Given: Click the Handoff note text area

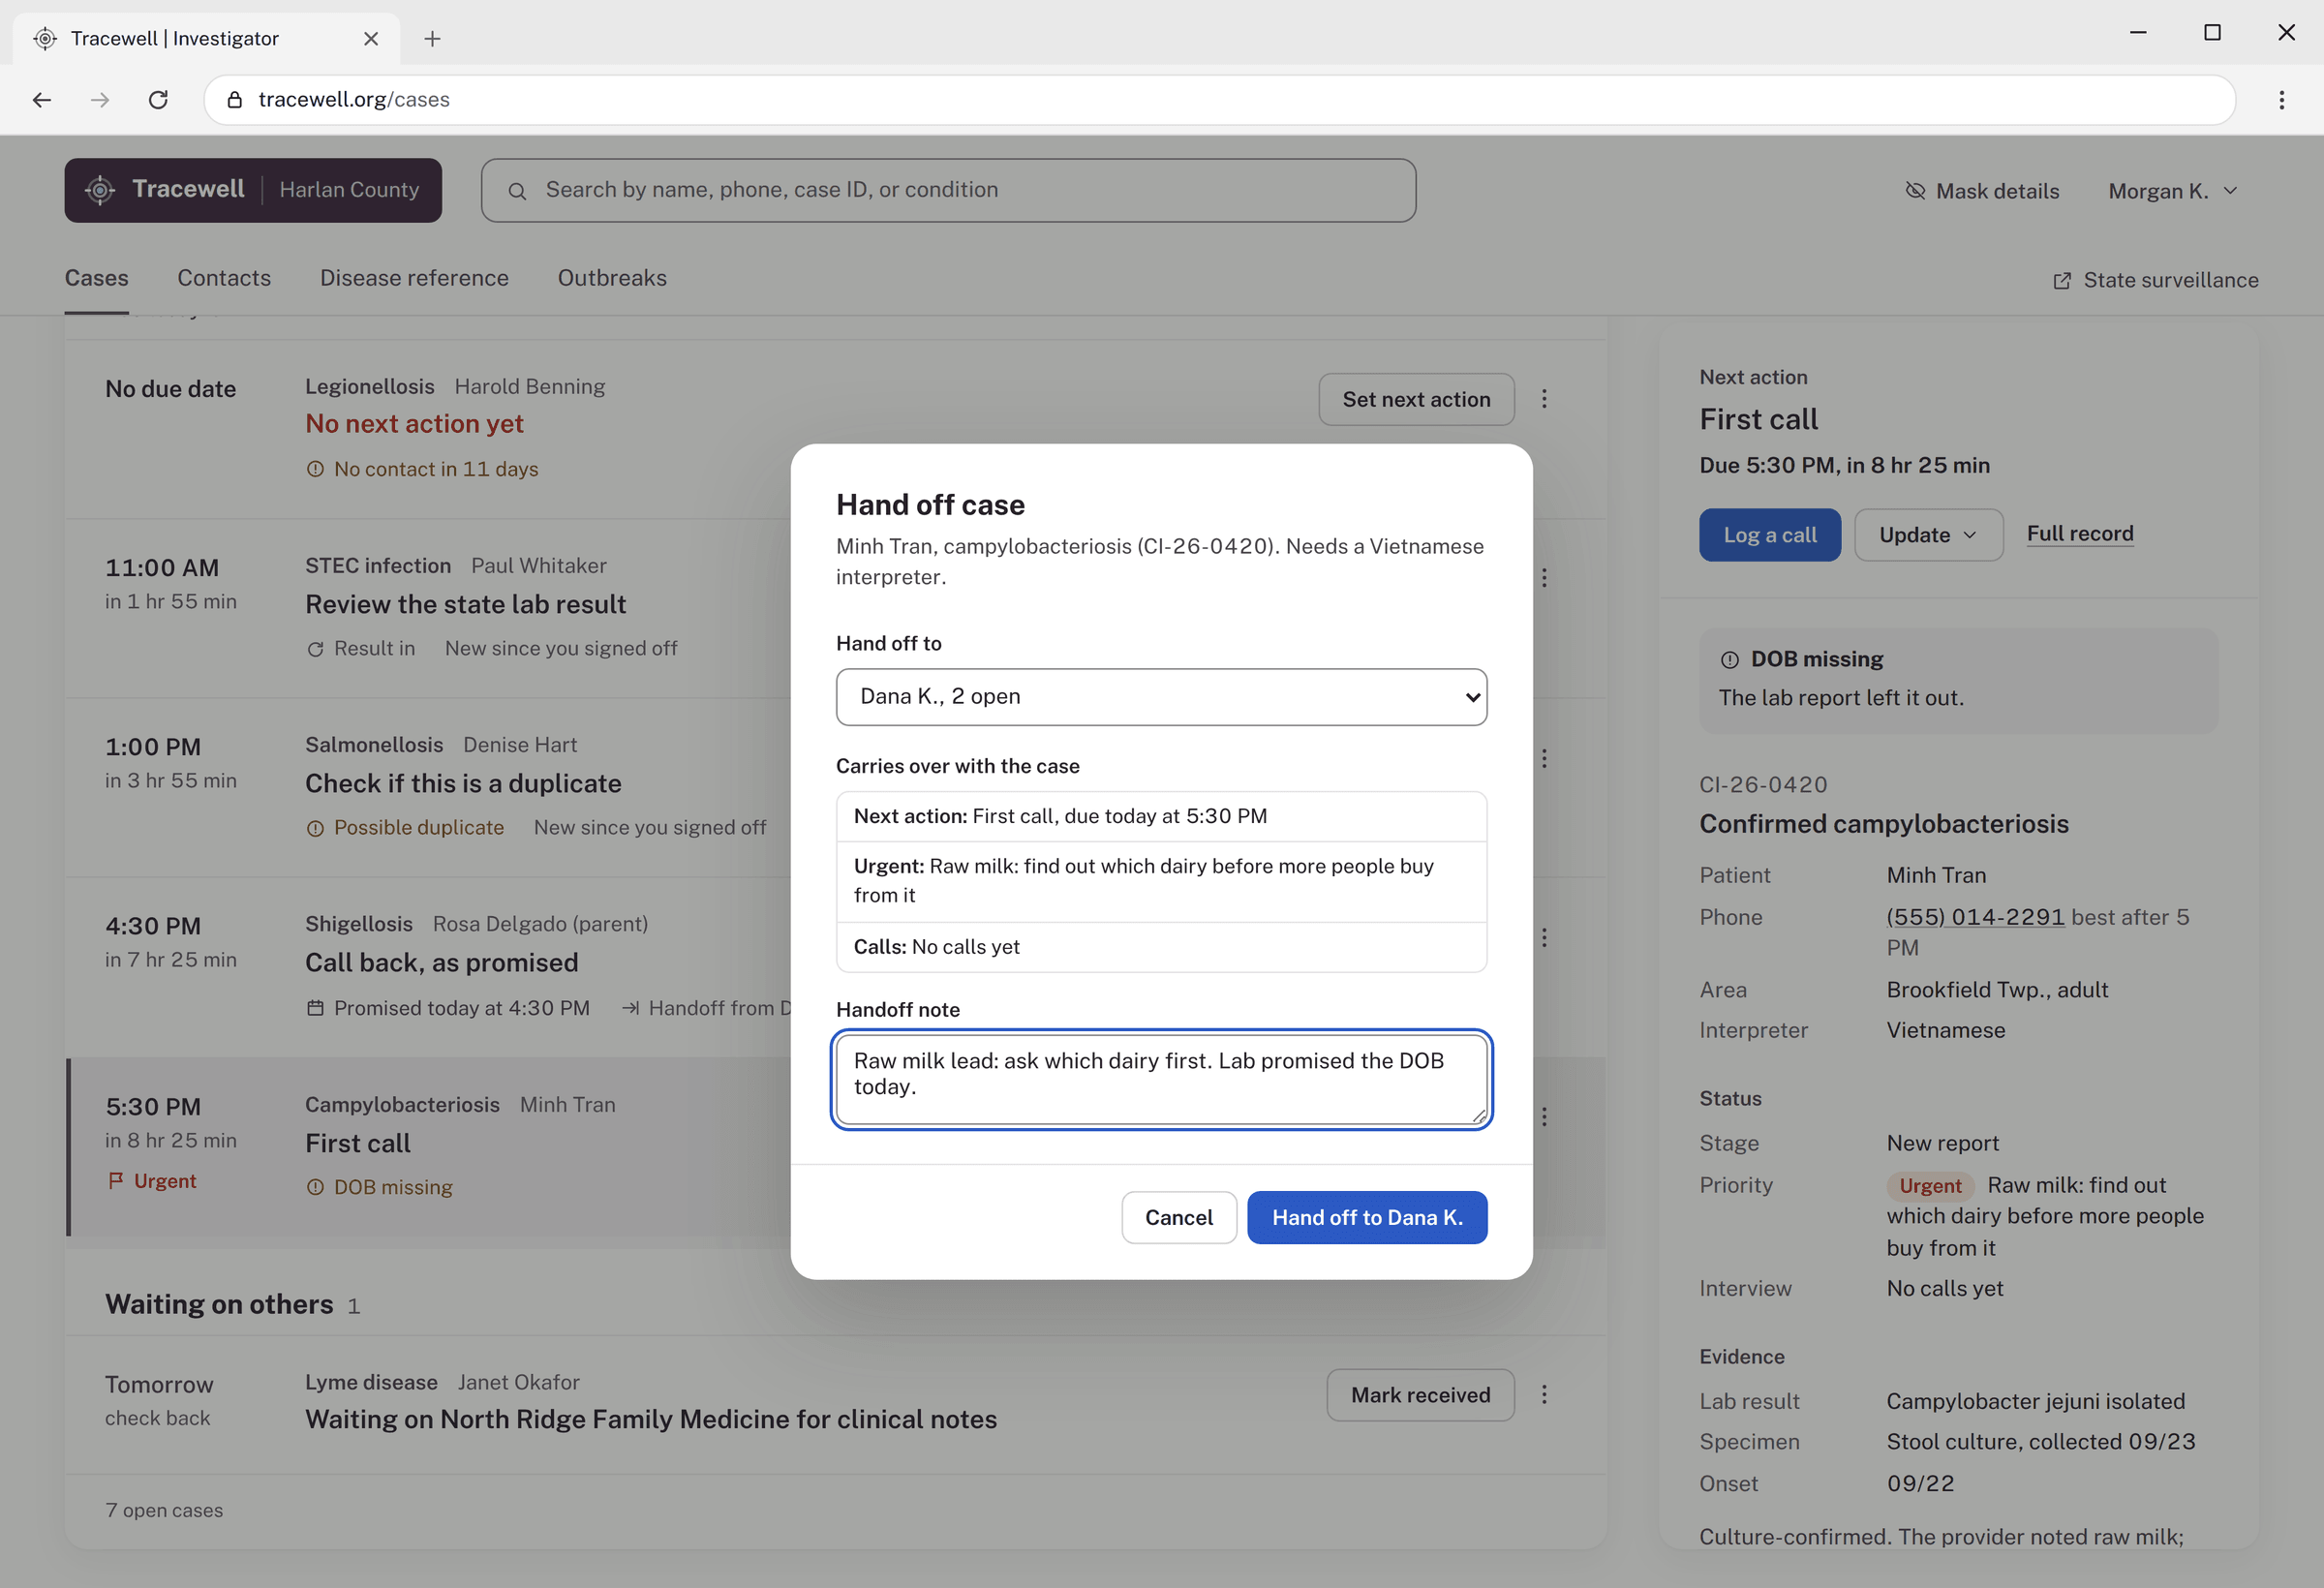Looking at the screenshot, I should point(1161,1079).
